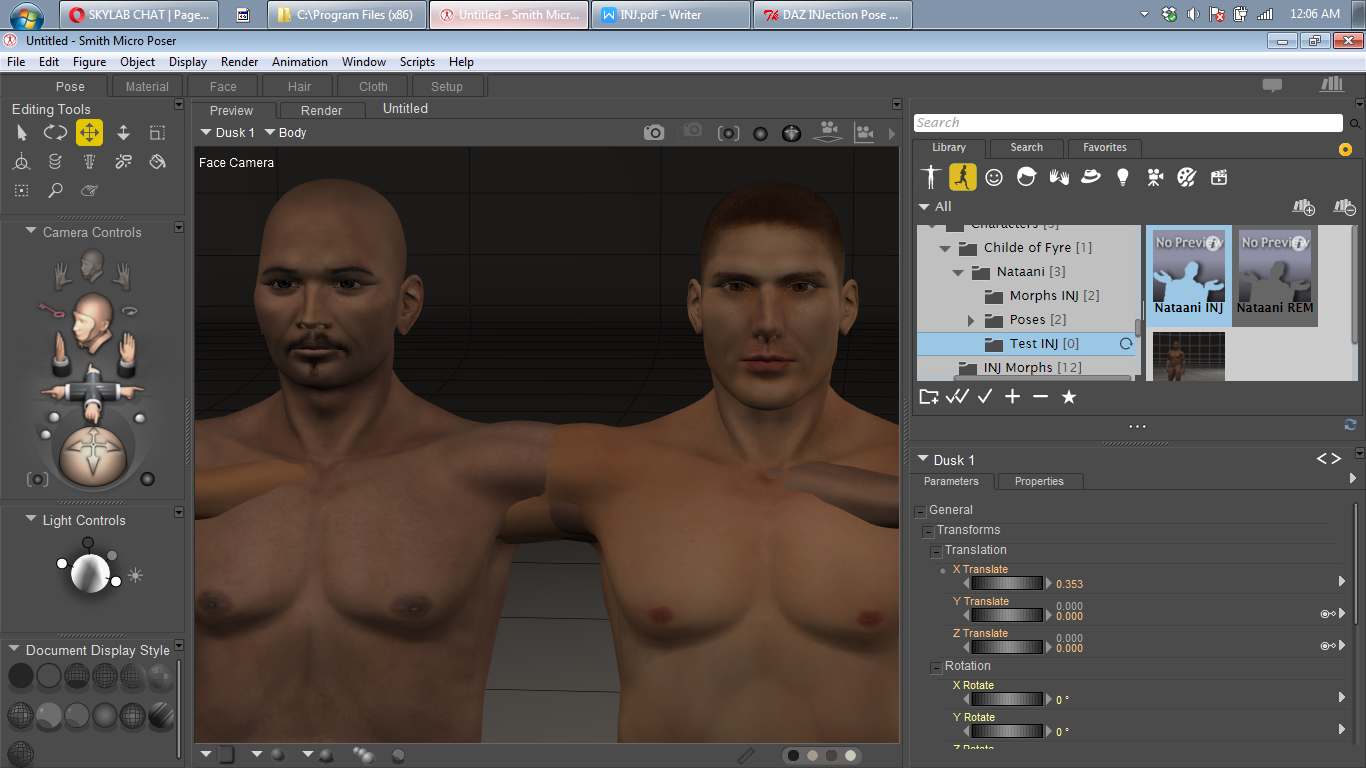Switch to the Material room tab
Viewport: 1366px width, 768px height.
pyautogui.click(x=147, y=87)
